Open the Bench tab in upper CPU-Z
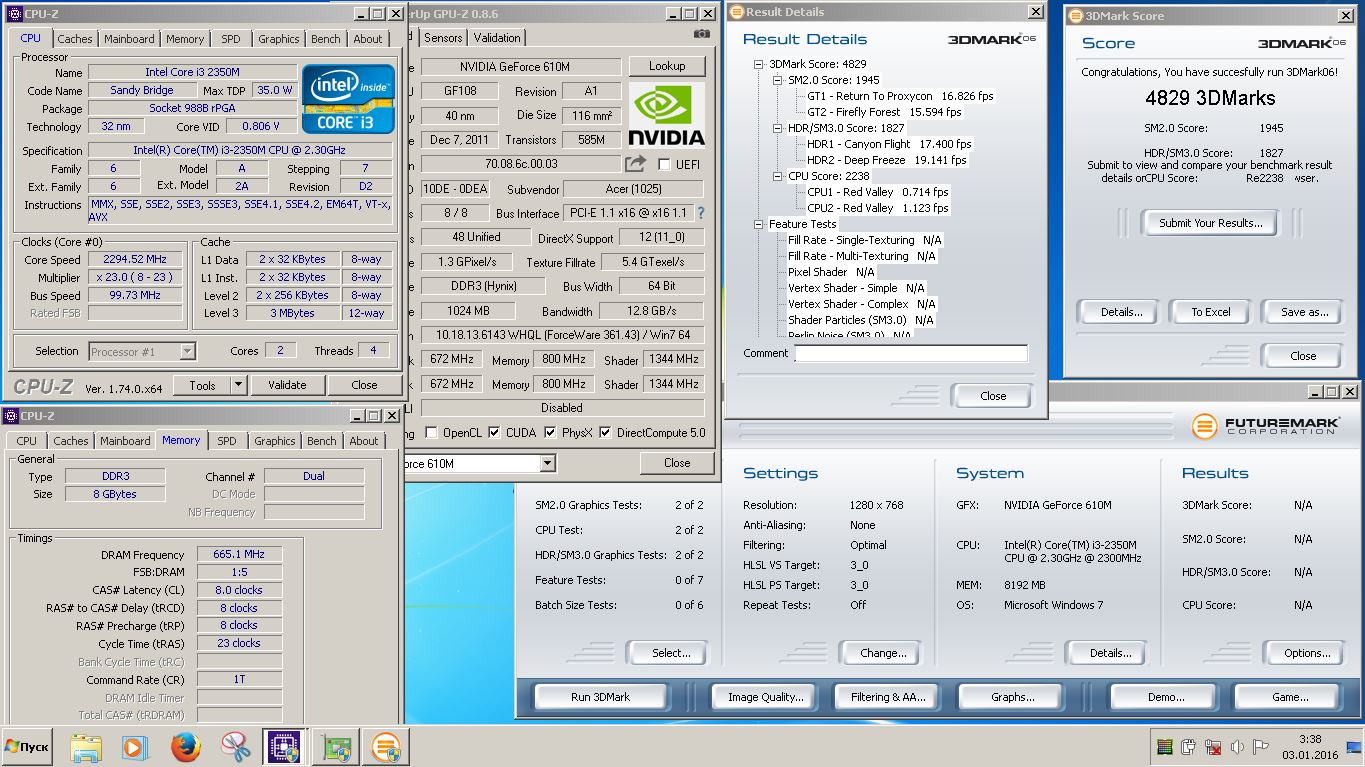 (x=326, y=39)
